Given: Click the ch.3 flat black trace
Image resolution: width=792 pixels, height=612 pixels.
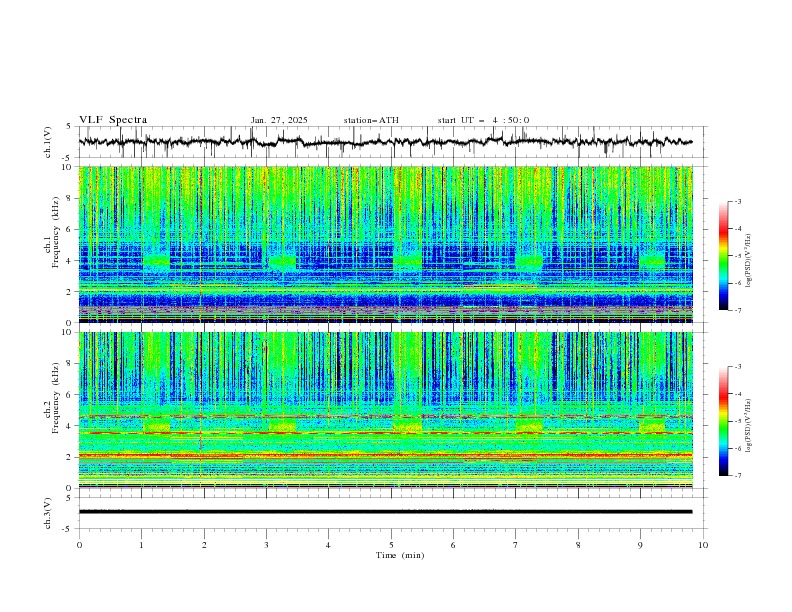Looking at the screenshot, I should [x=385, y=512].
